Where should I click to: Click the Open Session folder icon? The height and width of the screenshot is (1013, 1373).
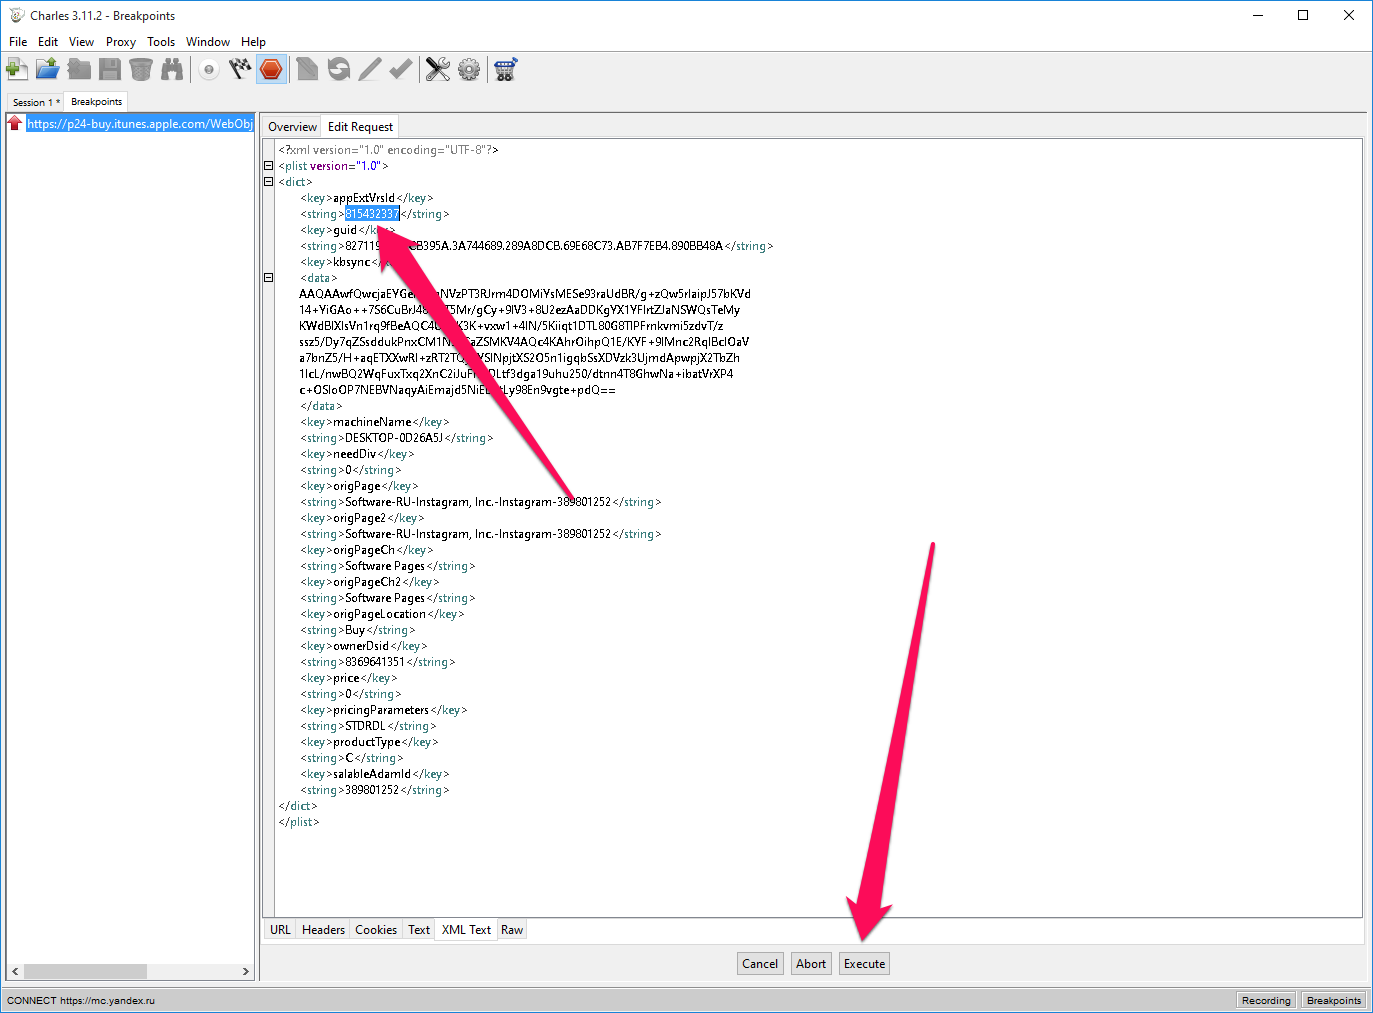pos(48,69)
